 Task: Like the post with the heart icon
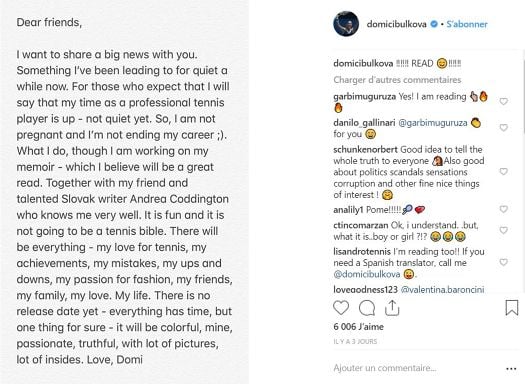click(x=341, y=308)
